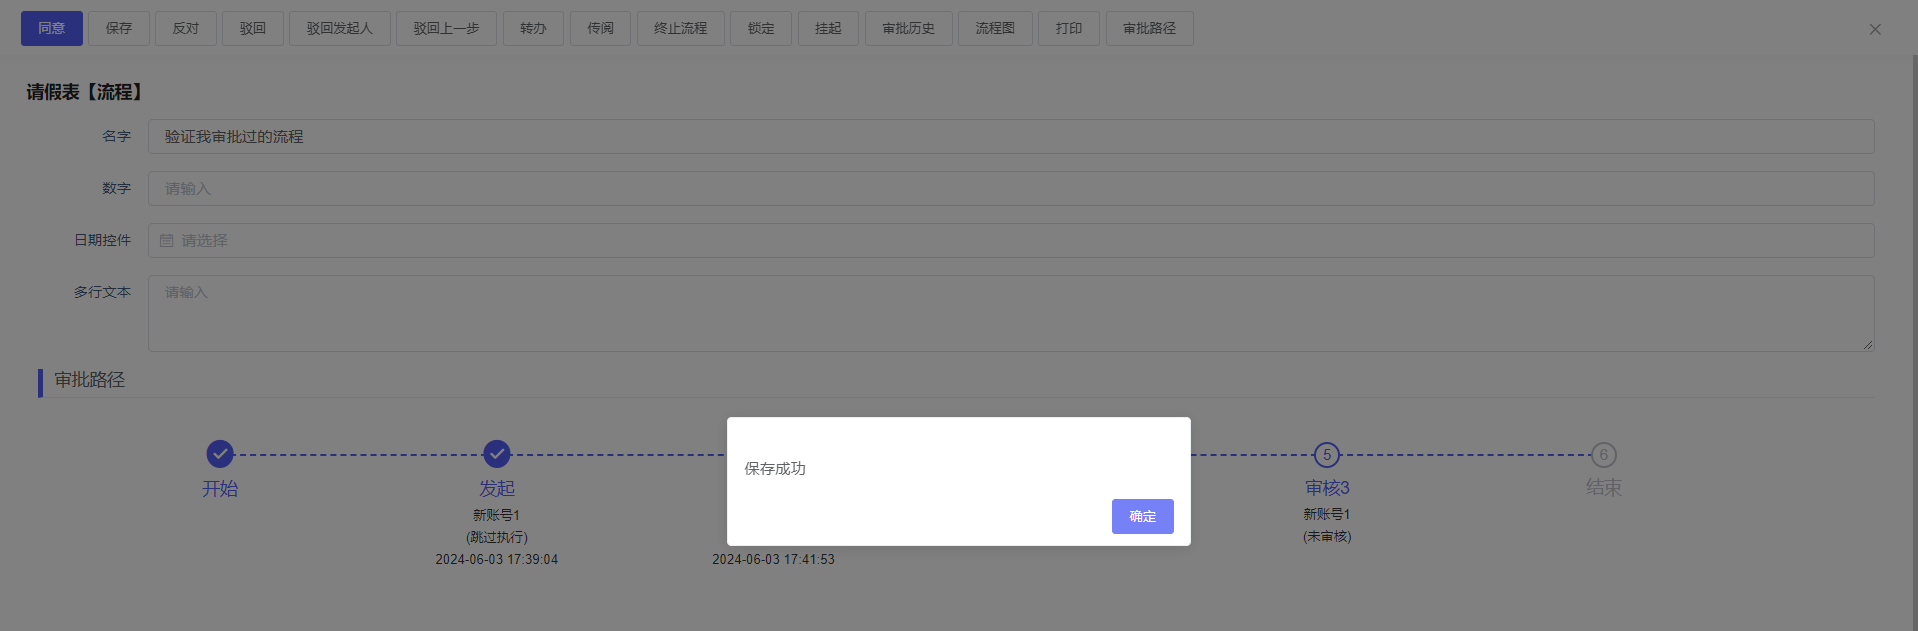This screenshot has height=631, width=1918.
Task: Close the form with the X icon
Action: pos(1875,29)
